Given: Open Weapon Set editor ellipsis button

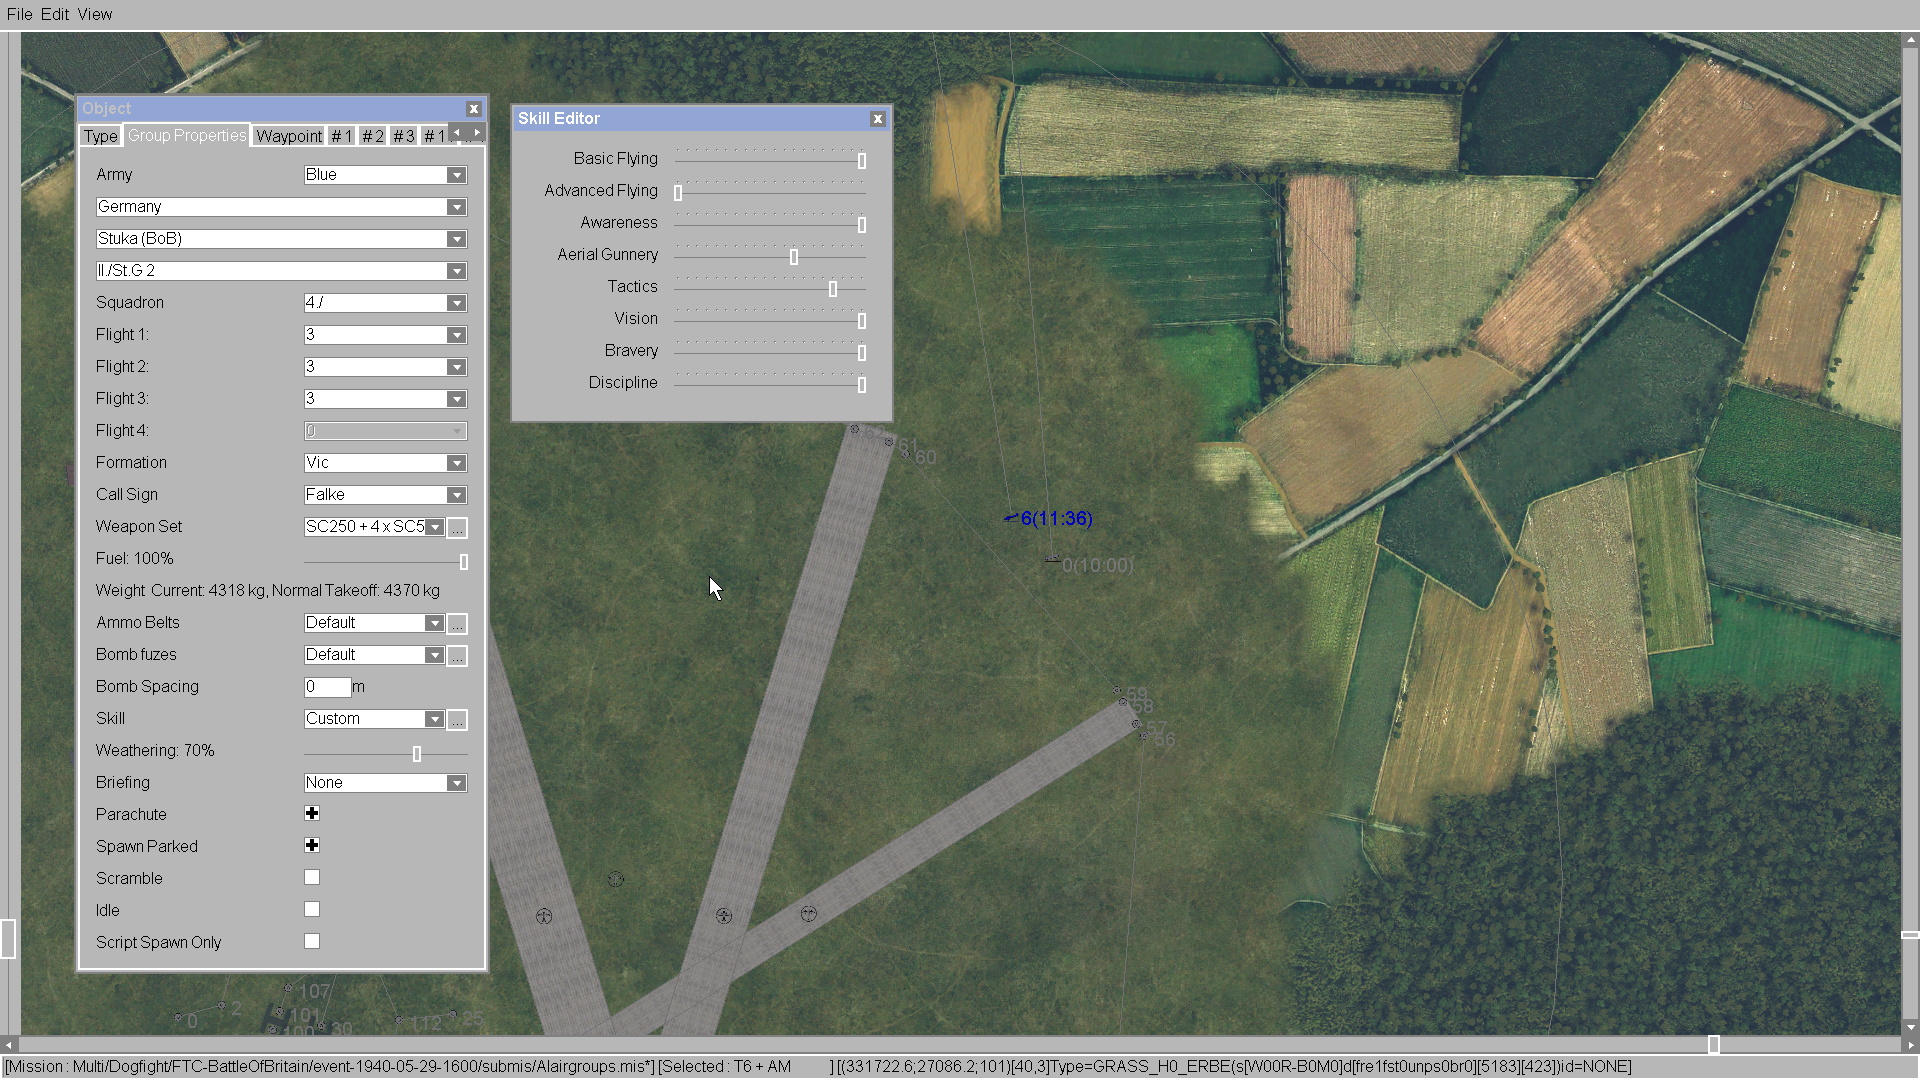Looking at the screenshot, I should click(x=457, y=527).
